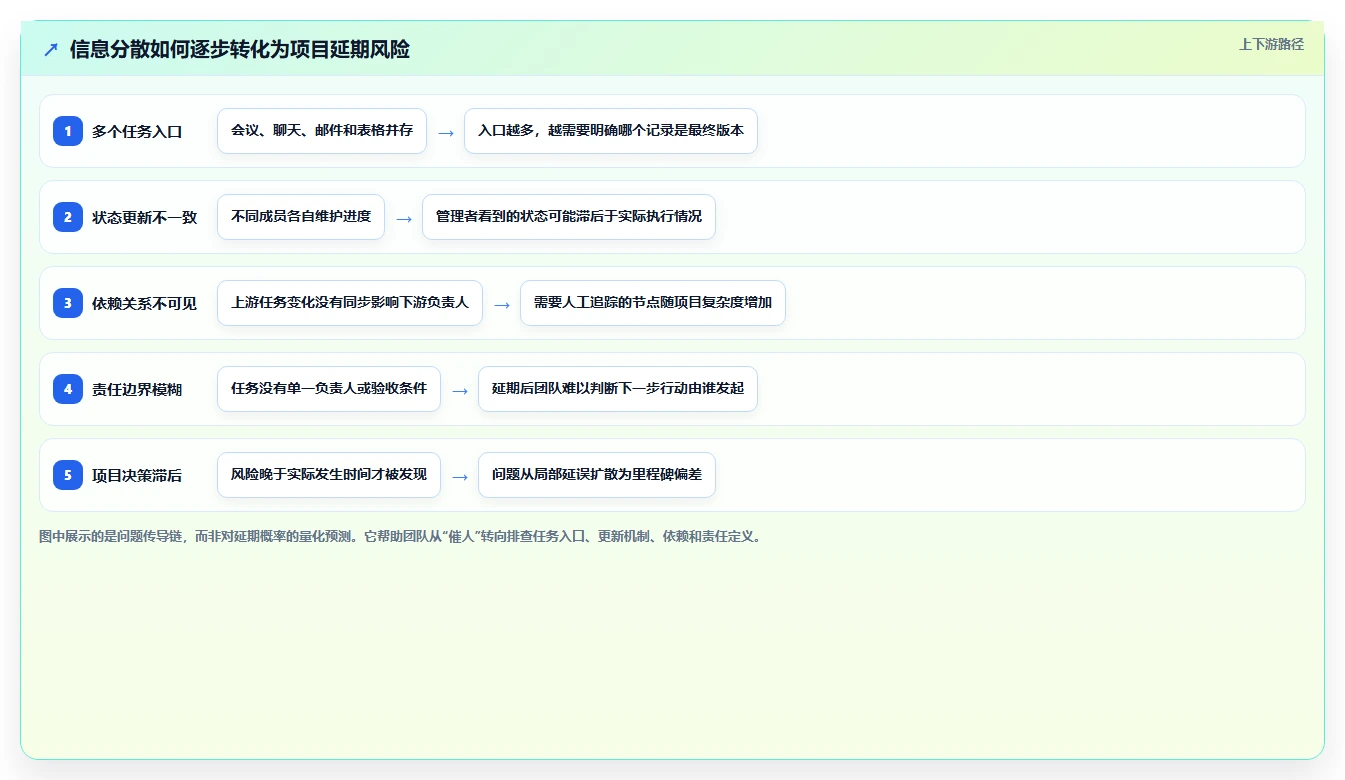Select the 项目决策滞后 label
1345x780 pixels.
137,475
